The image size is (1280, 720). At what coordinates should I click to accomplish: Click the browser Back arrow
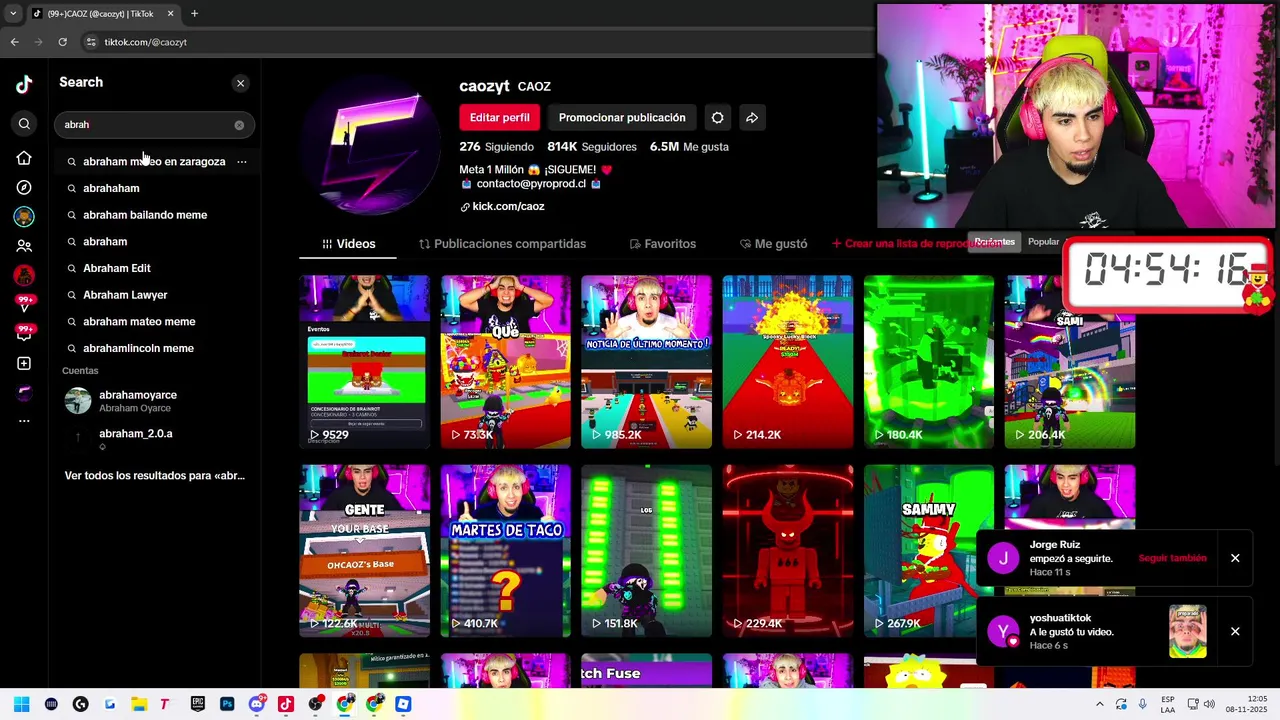pyautogui.click(x=15, y=42)
